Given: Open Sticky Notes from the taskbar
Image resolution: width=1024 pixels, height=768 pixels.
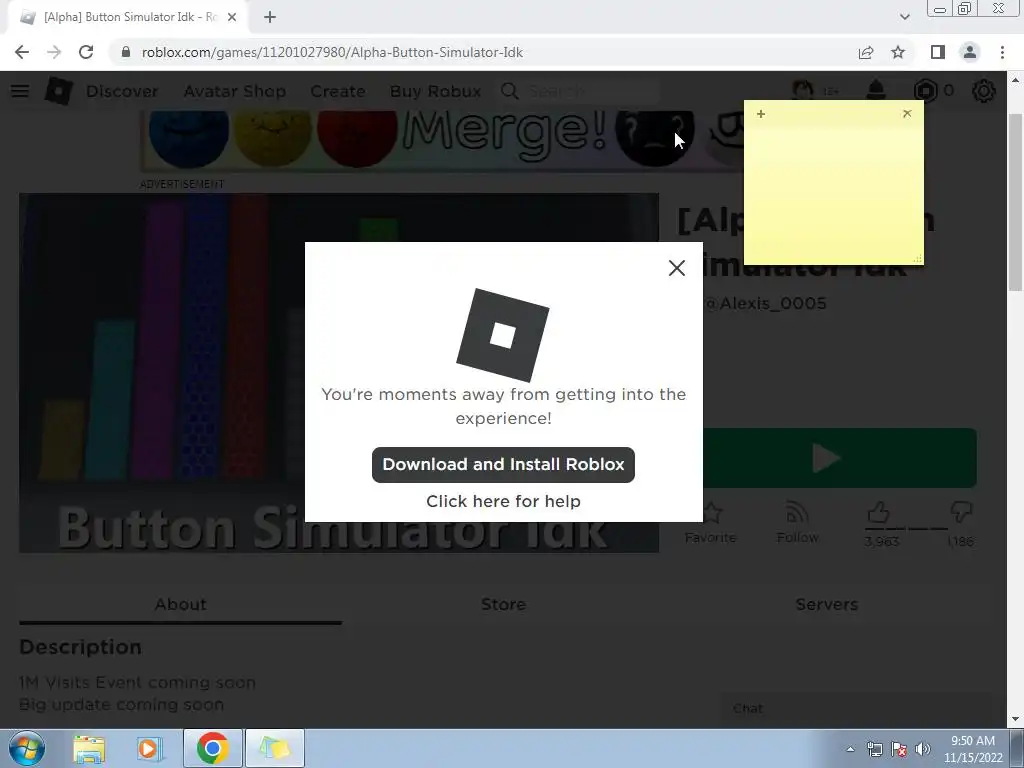Looking at the screenshot, I should click(274, 749).
